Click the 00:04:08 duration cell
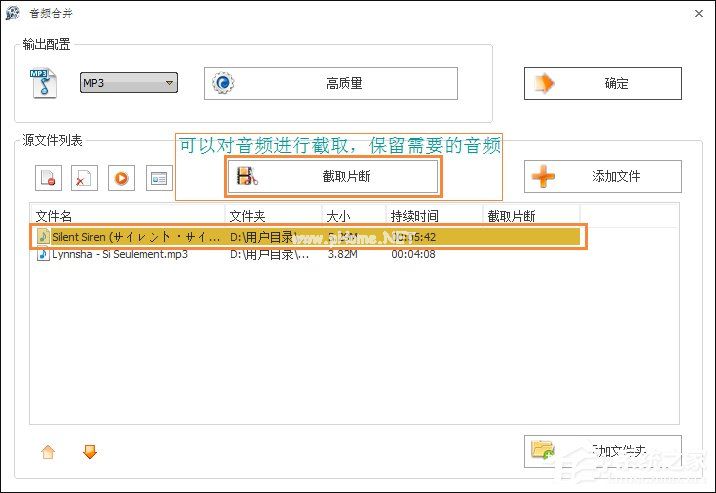This screenshot has width=716, height=493. (413, 254)
